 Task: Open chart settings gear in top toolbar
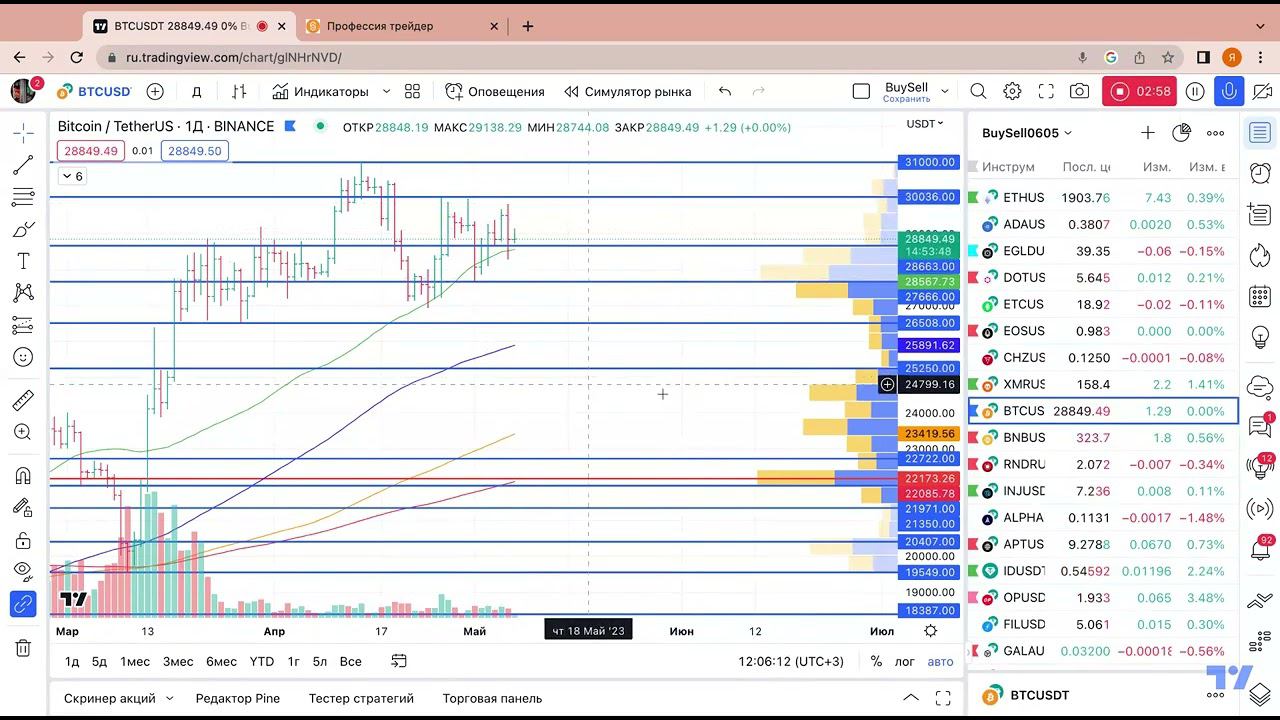point(1012,91)
